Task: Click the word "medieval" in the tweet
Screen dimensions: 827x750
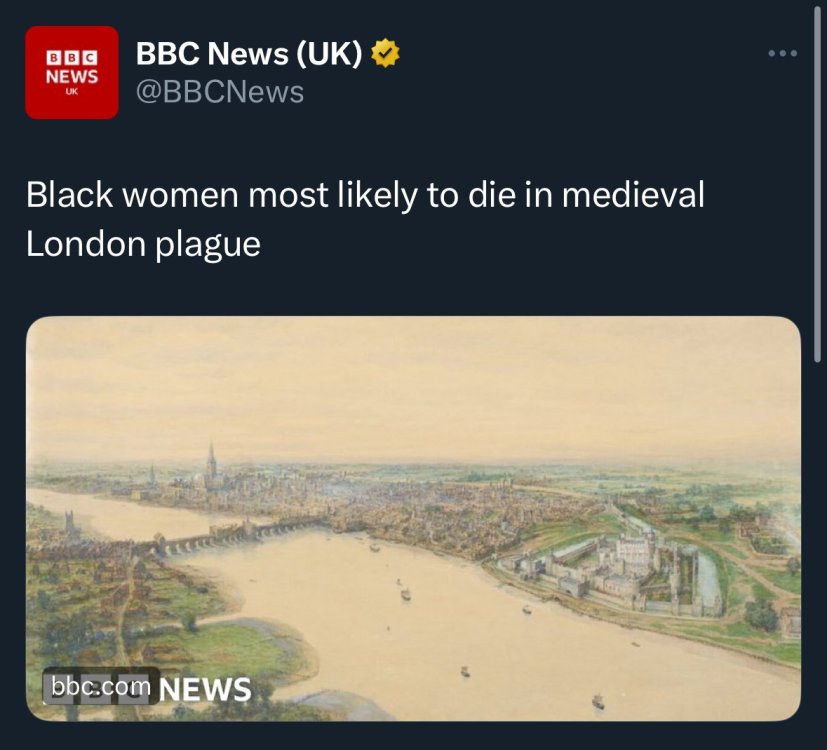Action: (x=633, y=195)
